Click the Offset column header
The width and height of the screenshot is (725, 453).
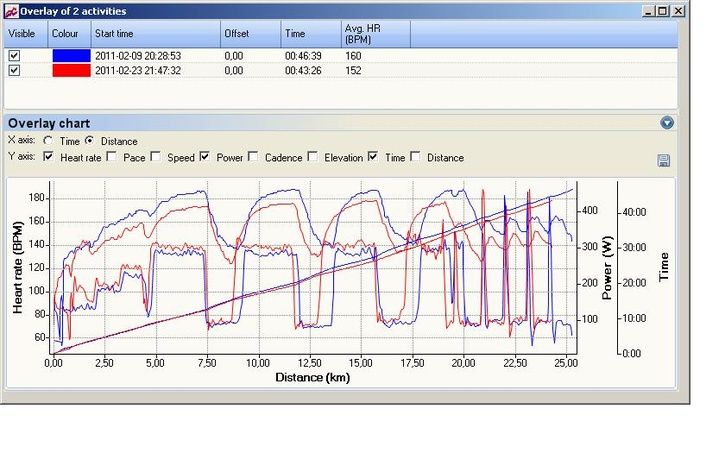[249, 33]
